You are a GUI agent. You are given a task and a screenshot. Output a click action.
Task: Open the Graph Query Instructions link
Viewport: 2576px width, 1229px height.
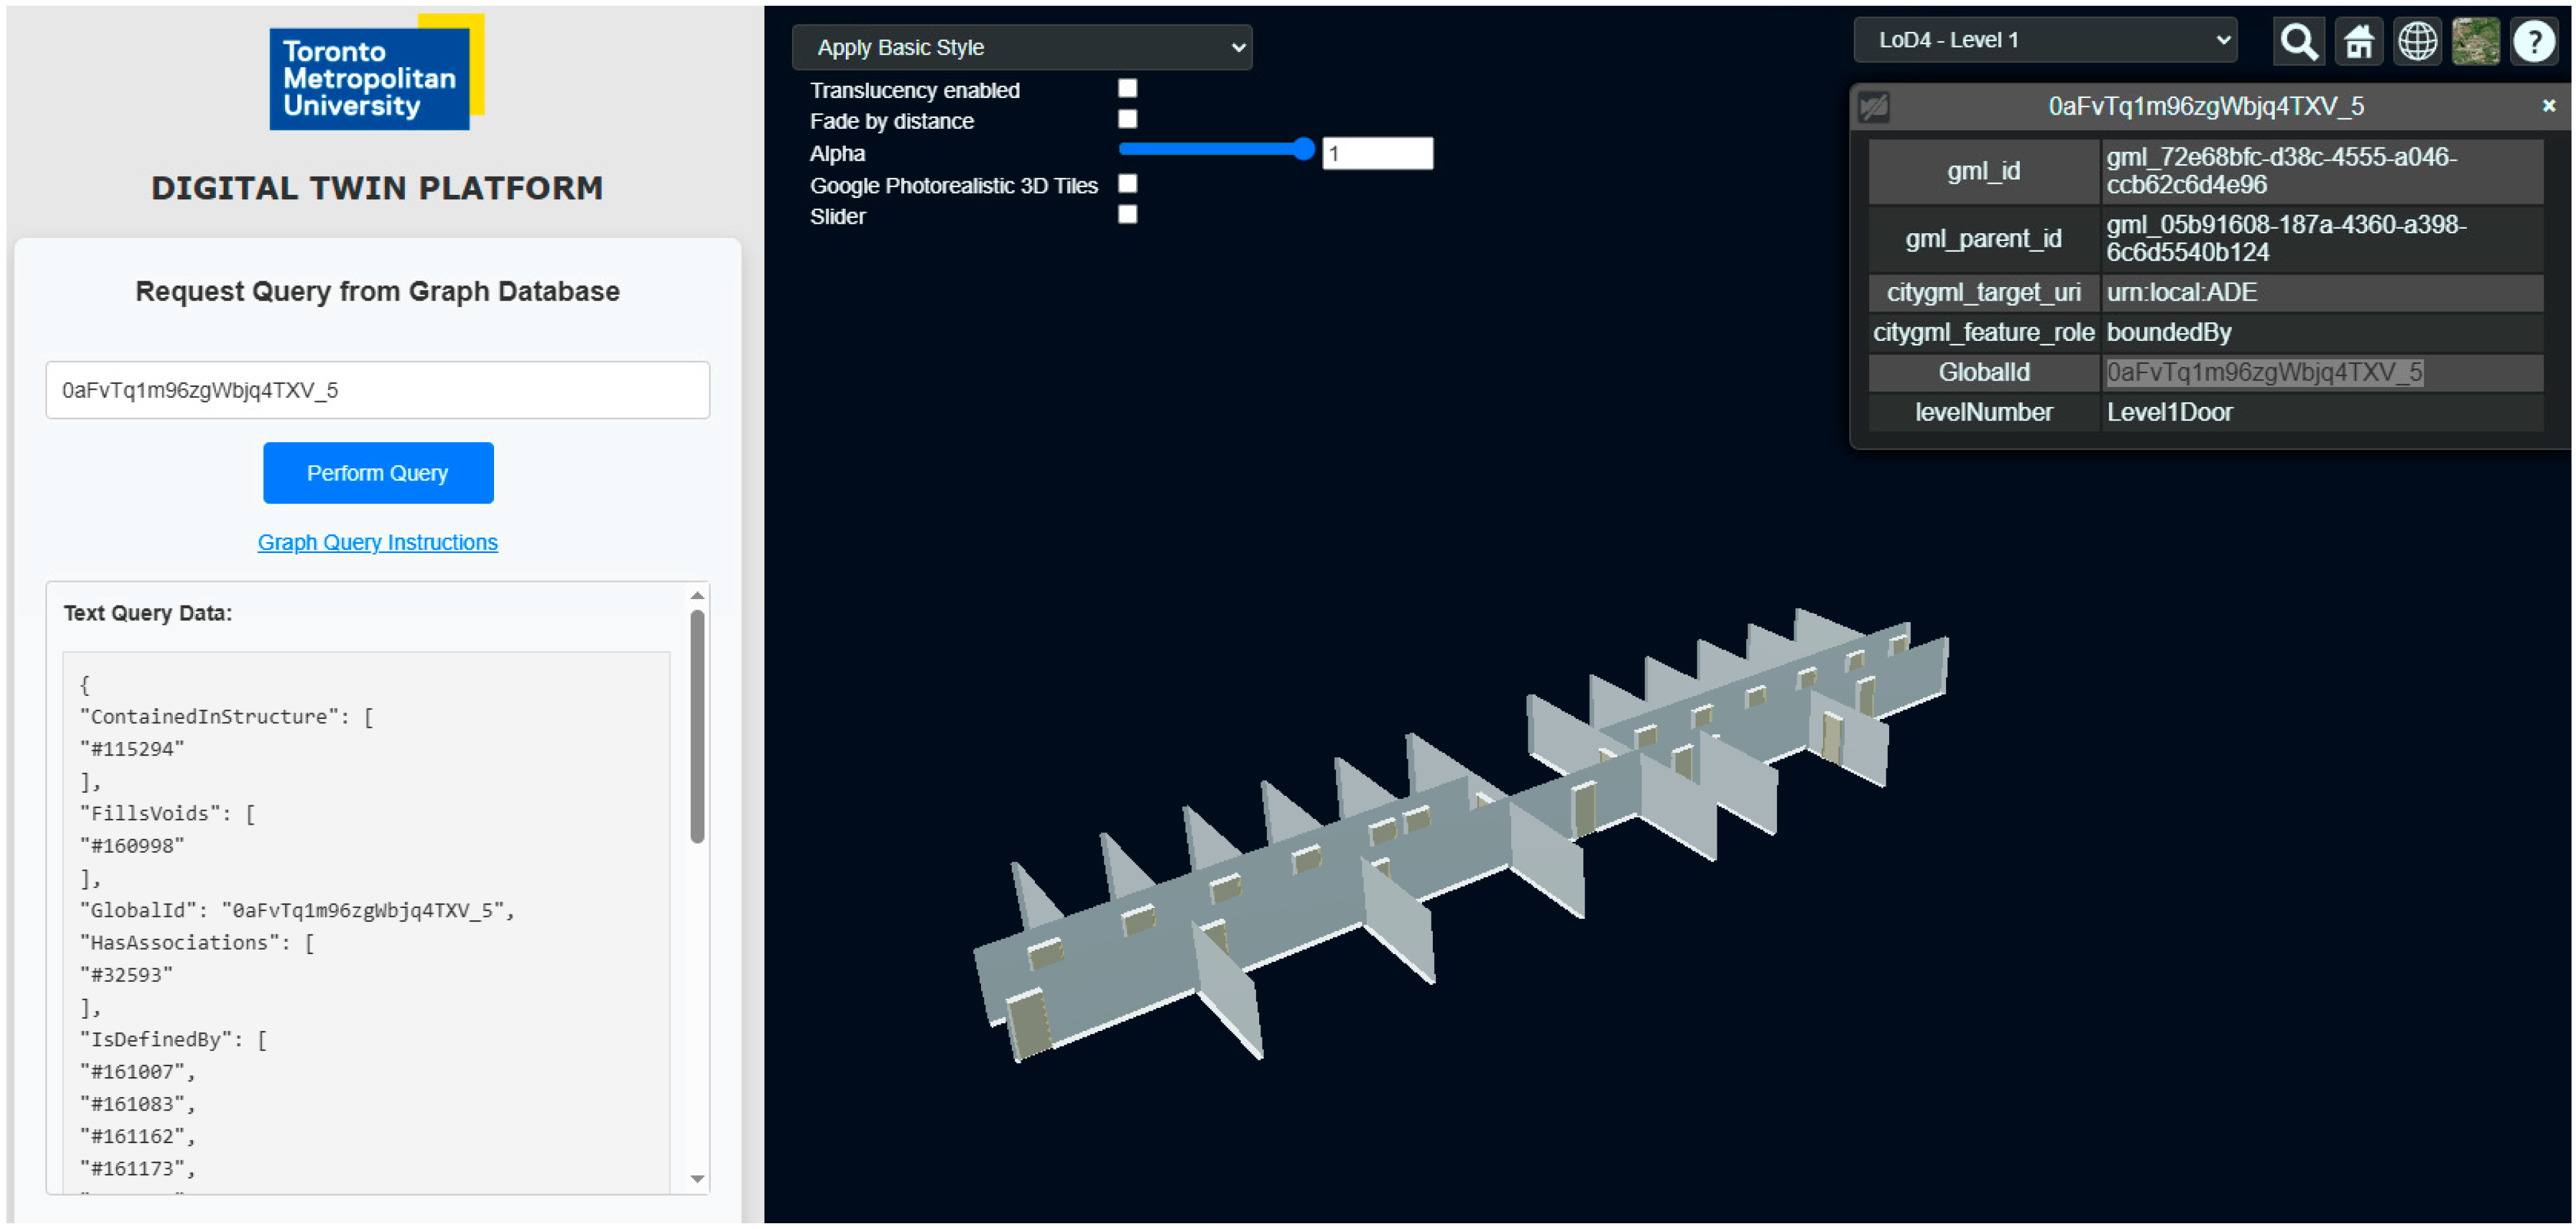(x=377, y=542)
